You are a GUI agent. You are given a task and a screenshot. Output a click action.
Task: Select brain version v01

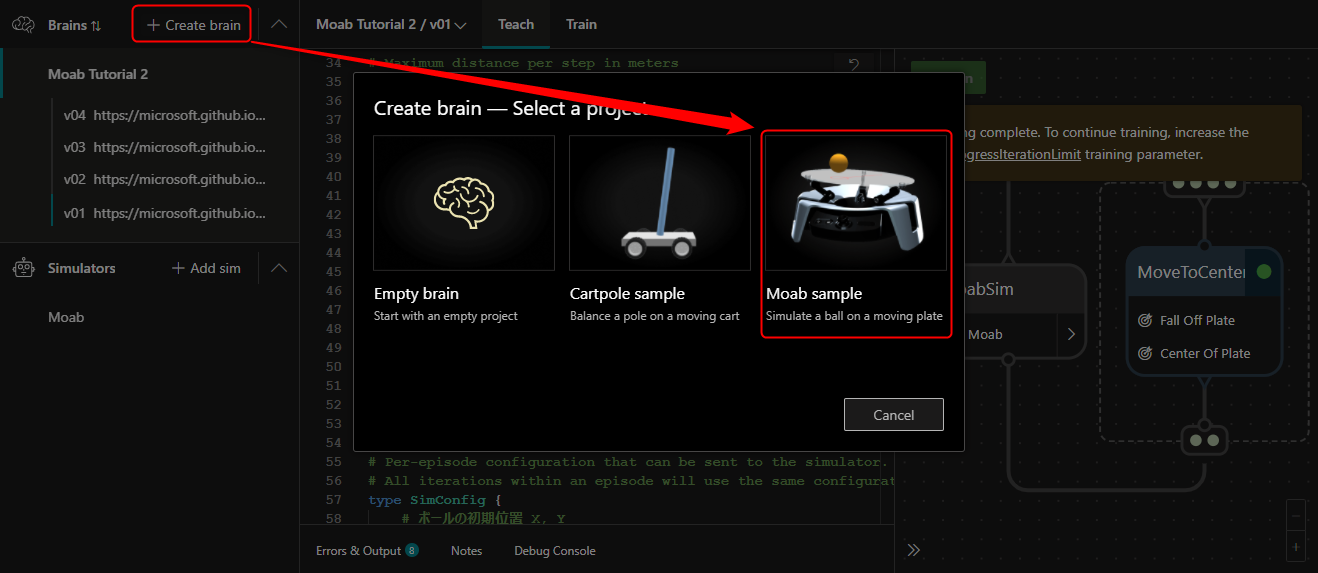pyautogui.click(x=165, y=213)
